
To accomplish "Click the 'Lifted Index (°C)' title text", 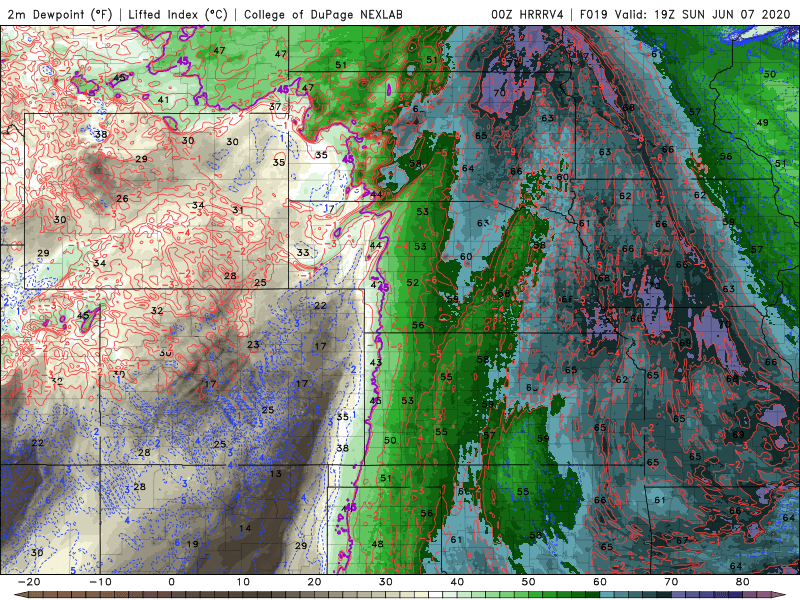I will (x=178, y=15).
